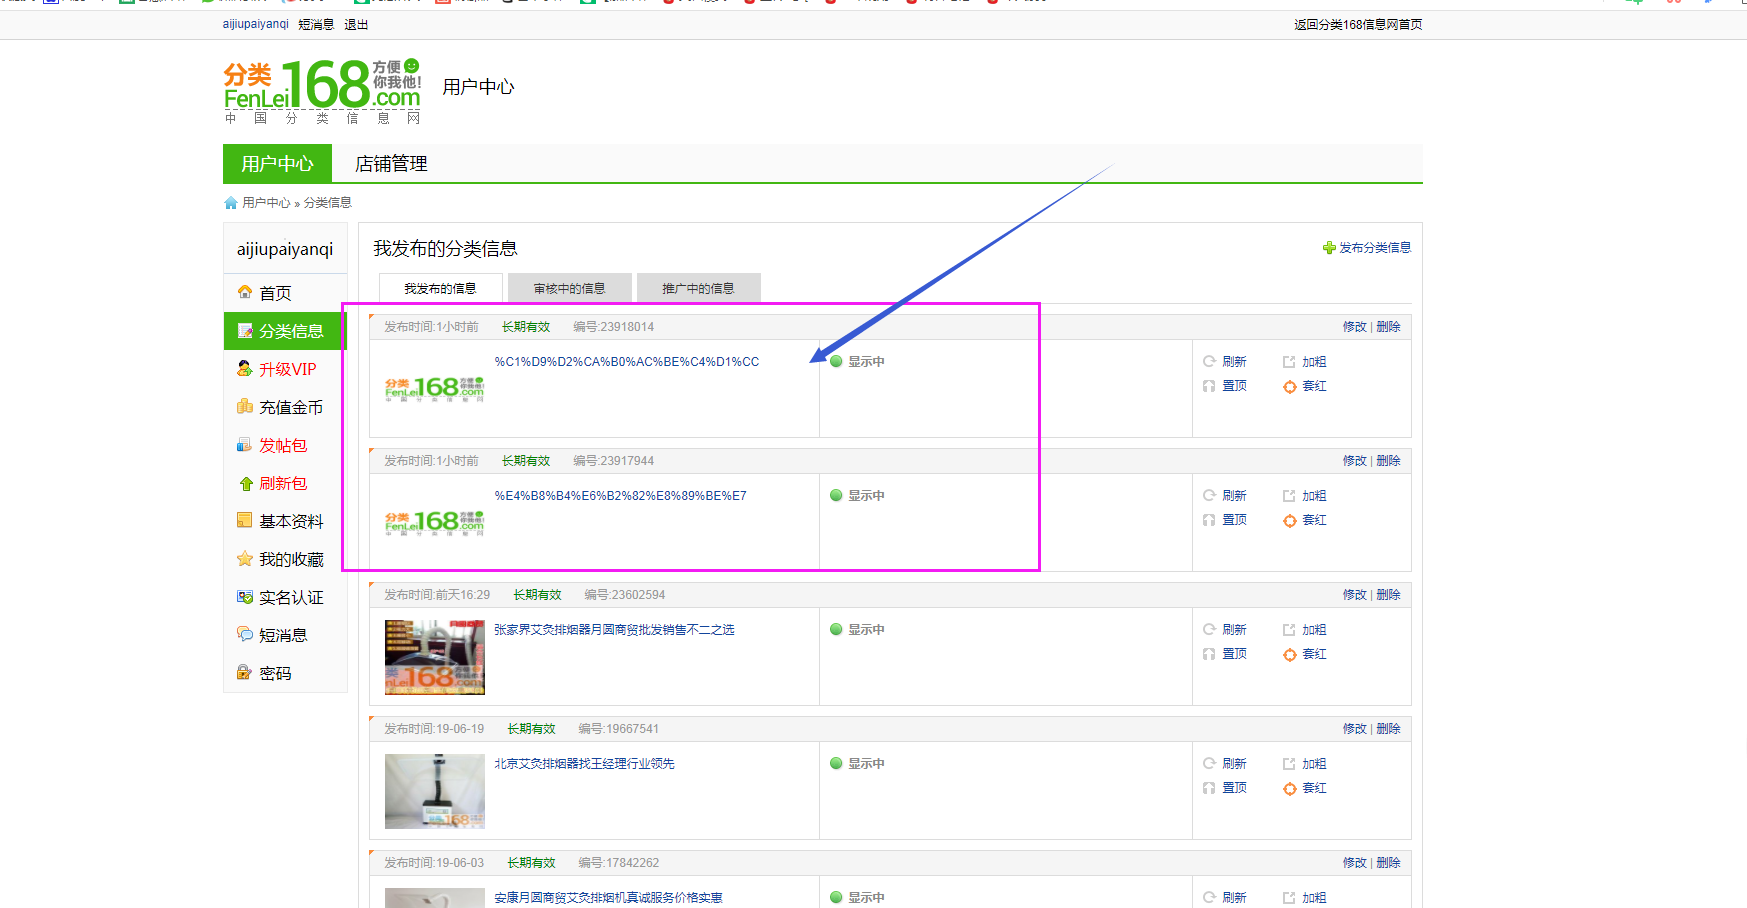The width and height of the screenshot is (1747, 908).
Task: Switch to 审核中的信息 tab
Action: pyautogui.click(x=569, y=288)
